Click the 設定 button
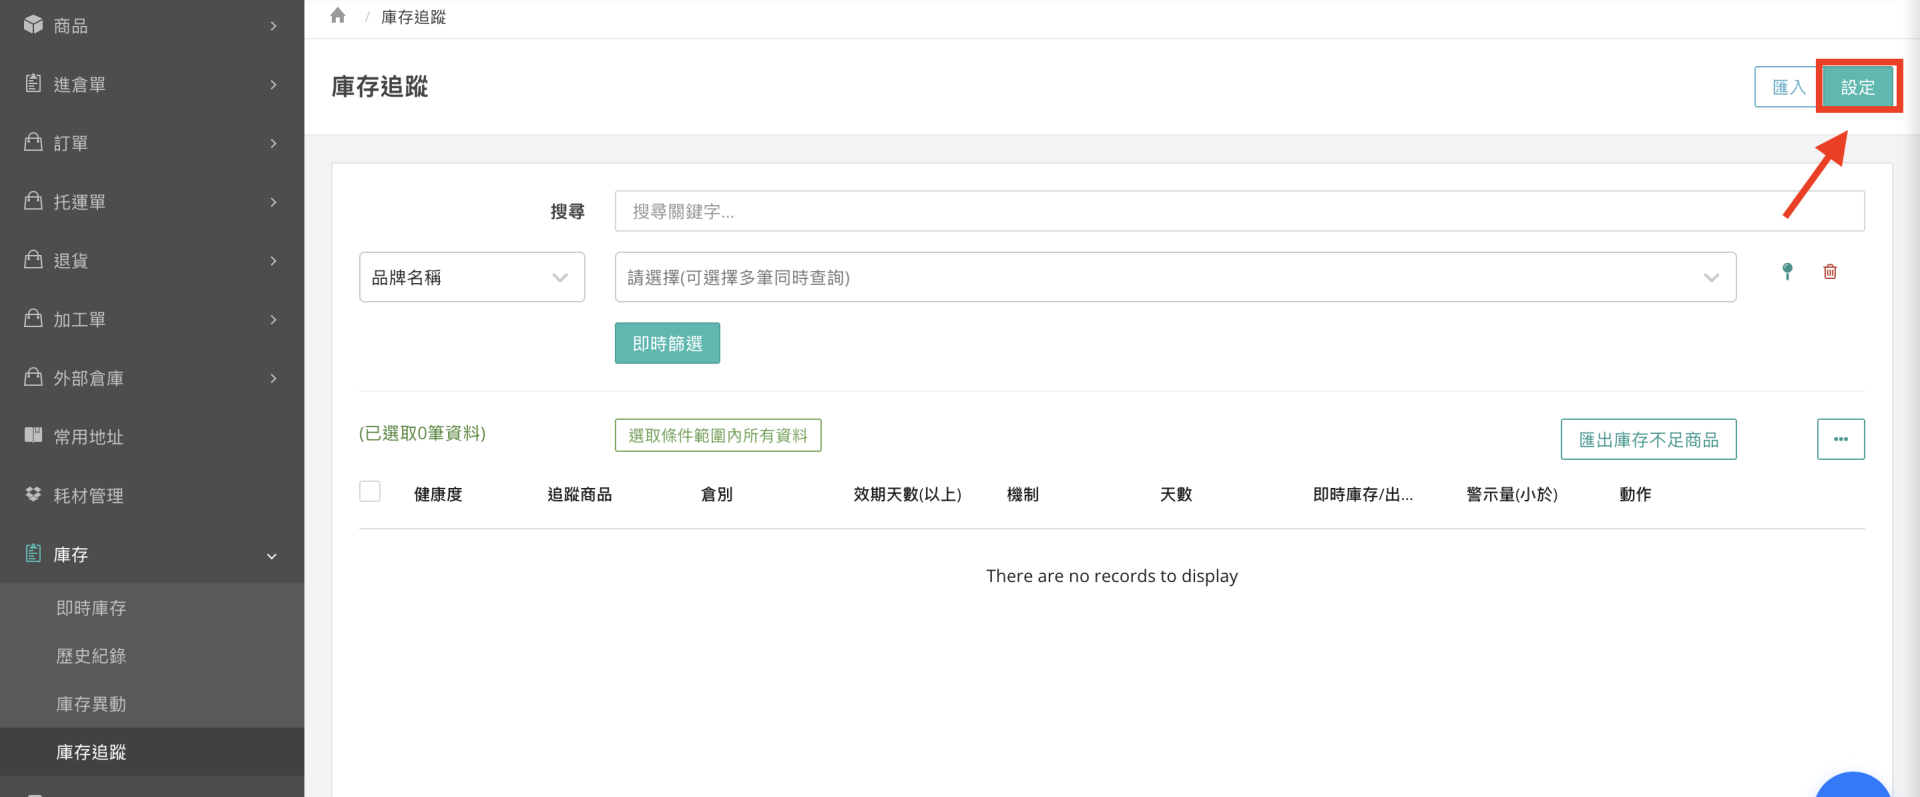This screenshot has height=797, width=1920. tap(1857, 87)
